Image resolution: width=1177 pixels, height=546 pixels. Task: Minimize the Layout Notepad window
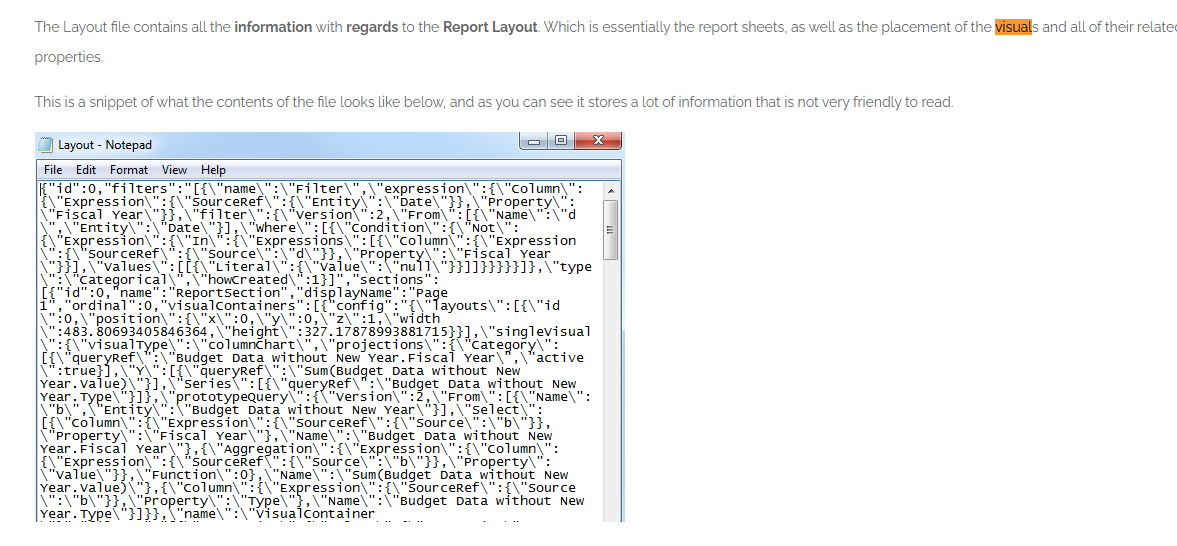pyautogui.click(x=535, y=140)
